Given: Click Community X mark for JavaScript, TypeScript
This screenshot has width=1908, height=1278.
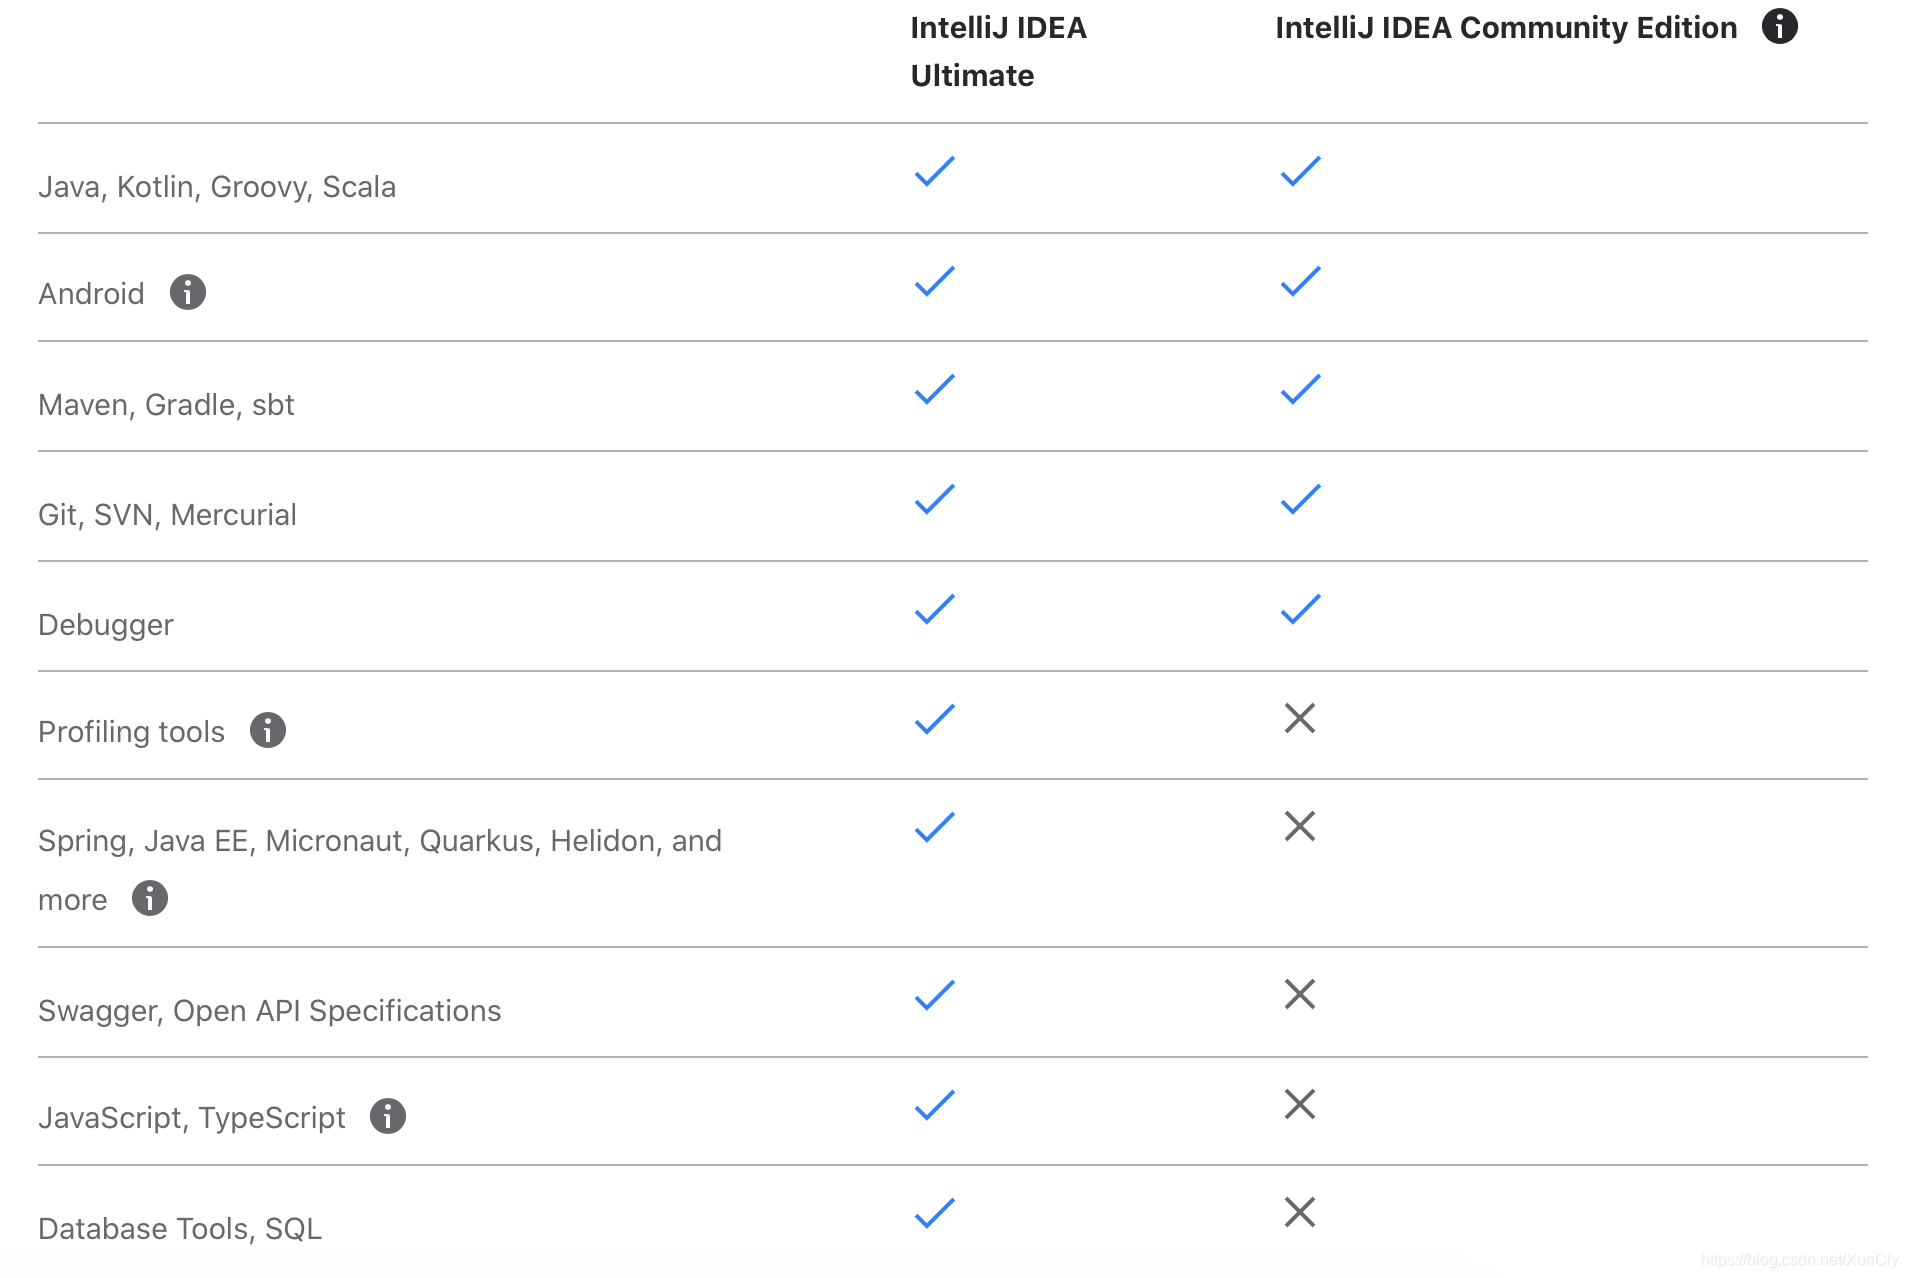Looking at the screenshot, I should point(1299,1104).
